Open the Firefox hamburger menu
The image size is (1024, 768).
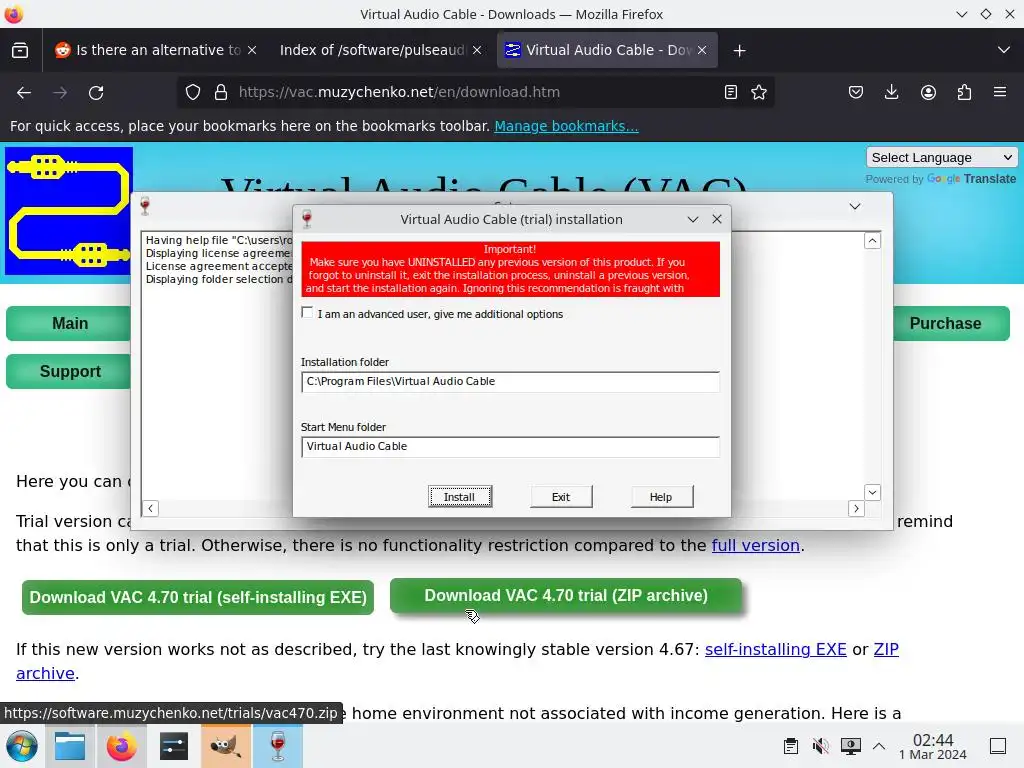(x=1000, y=92)
